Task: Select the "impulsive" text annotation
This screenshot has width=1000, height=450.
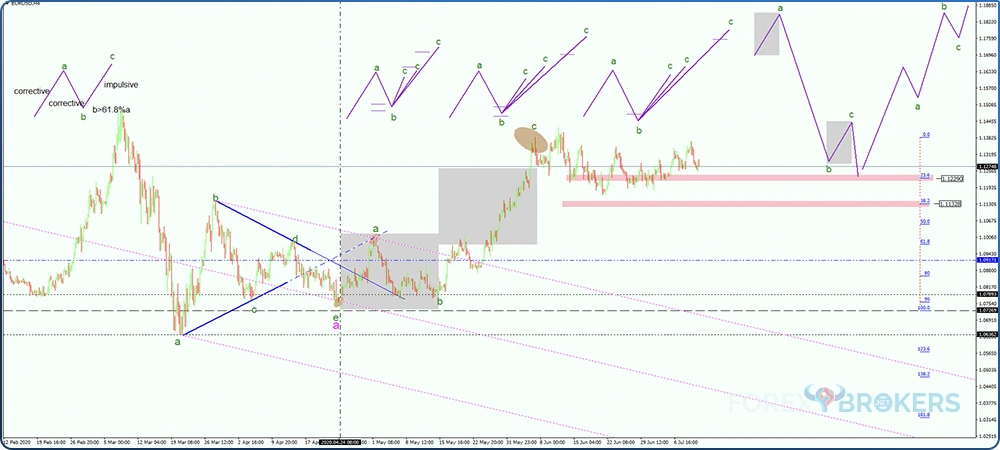Action: [121, 85]
